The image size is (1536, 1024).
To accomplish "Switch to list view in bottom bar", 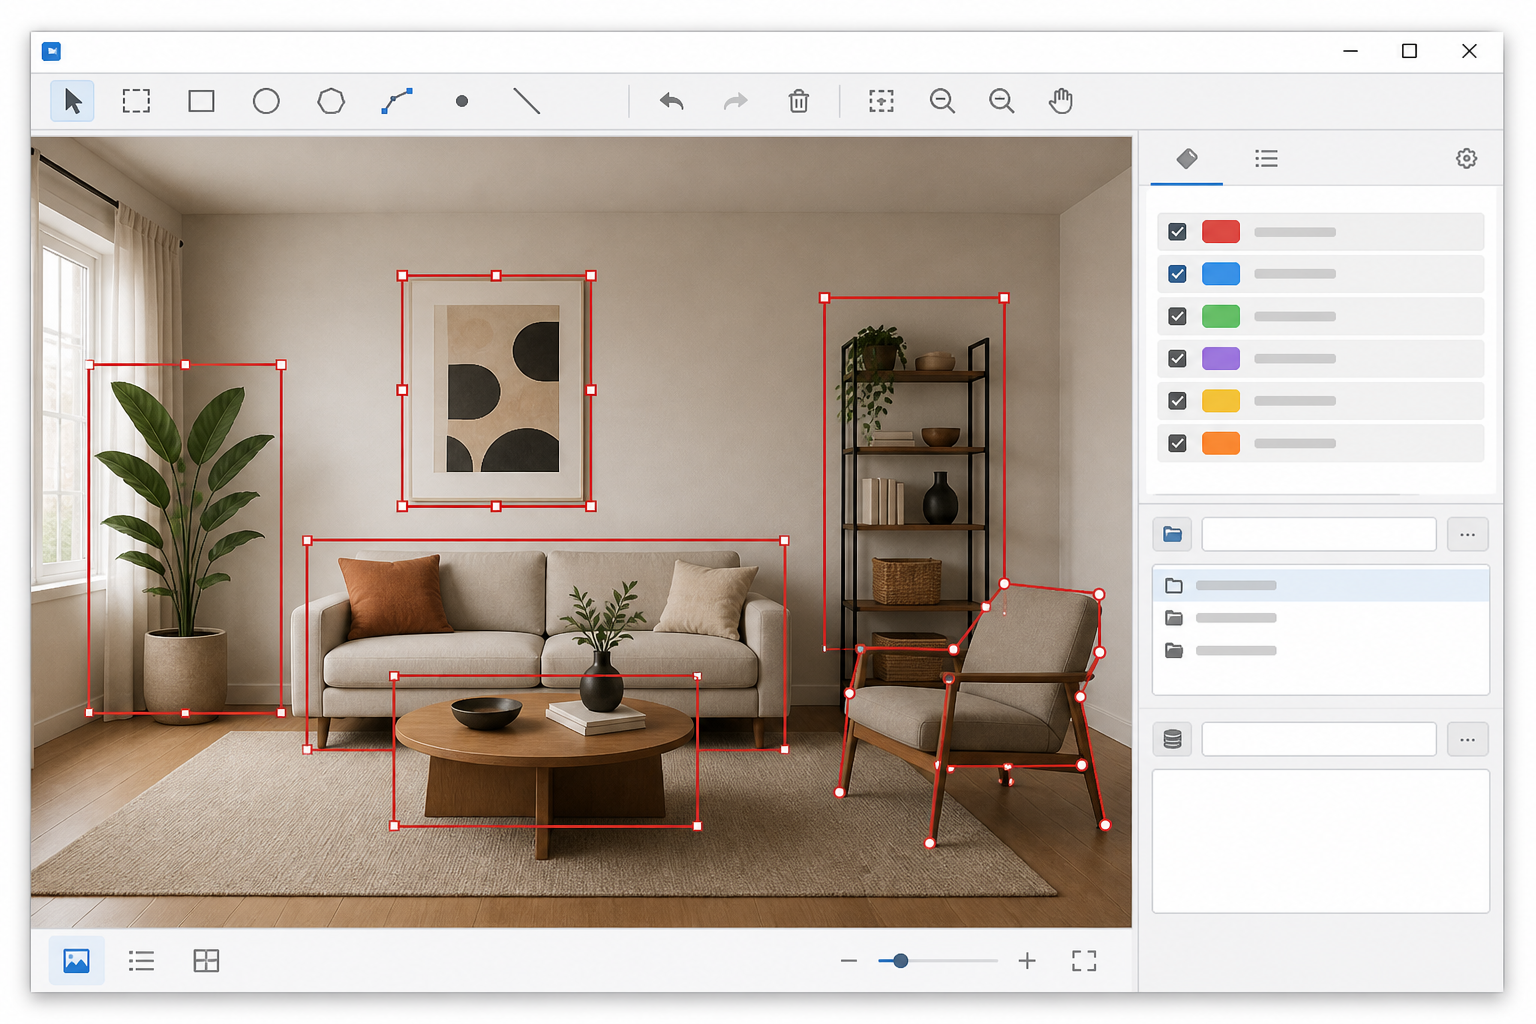I will (x=141, y=961).
